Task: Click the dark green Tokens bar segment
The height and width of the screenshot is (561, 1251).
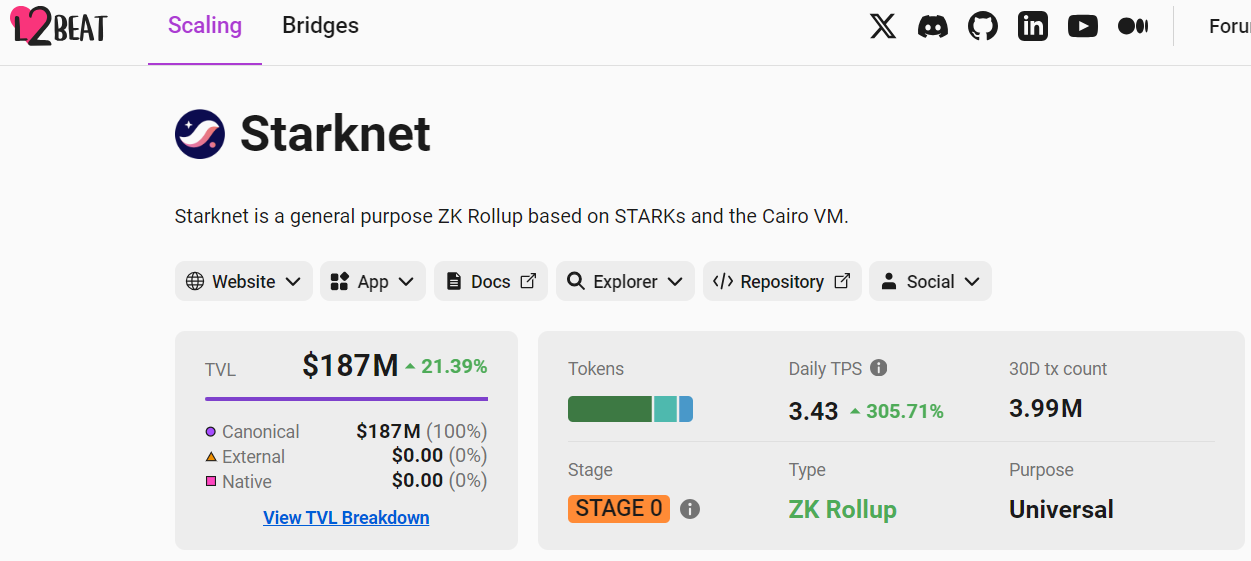Action: point(610,409)
